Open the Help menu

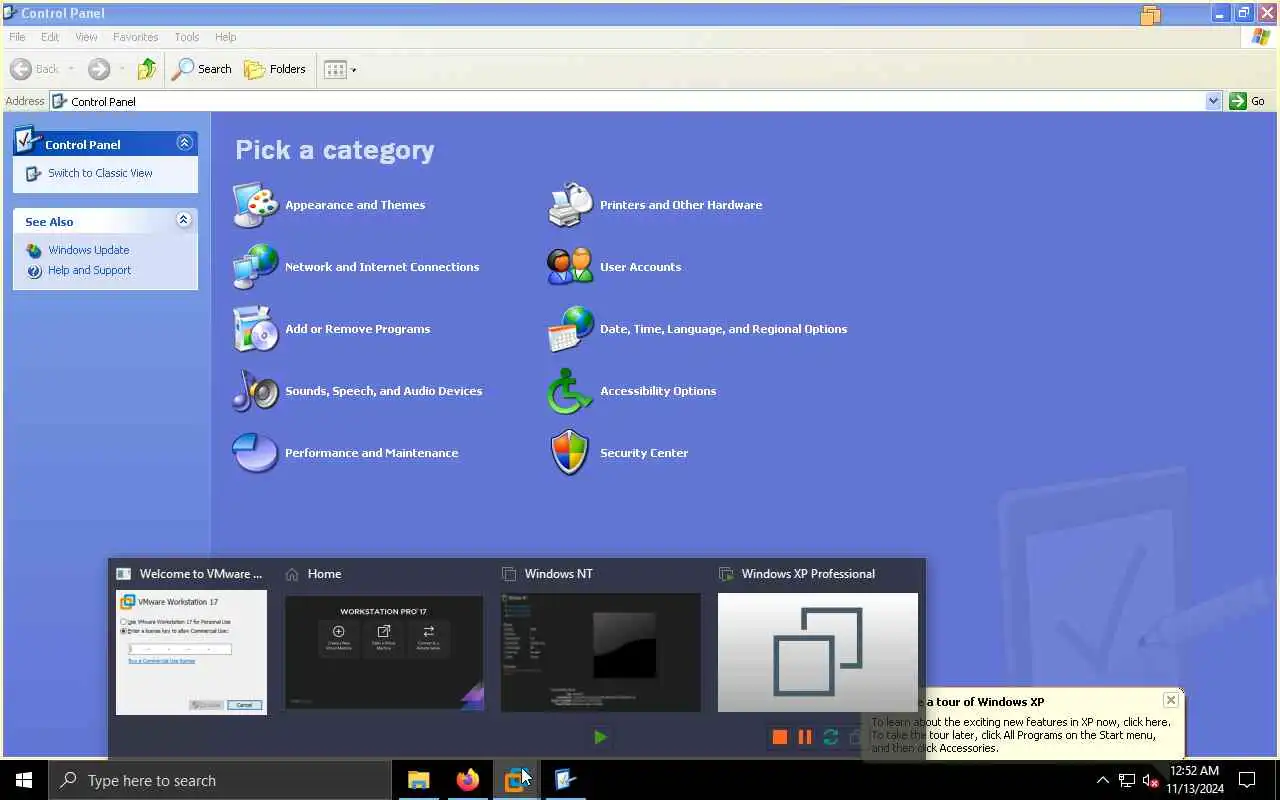point(226,37)
